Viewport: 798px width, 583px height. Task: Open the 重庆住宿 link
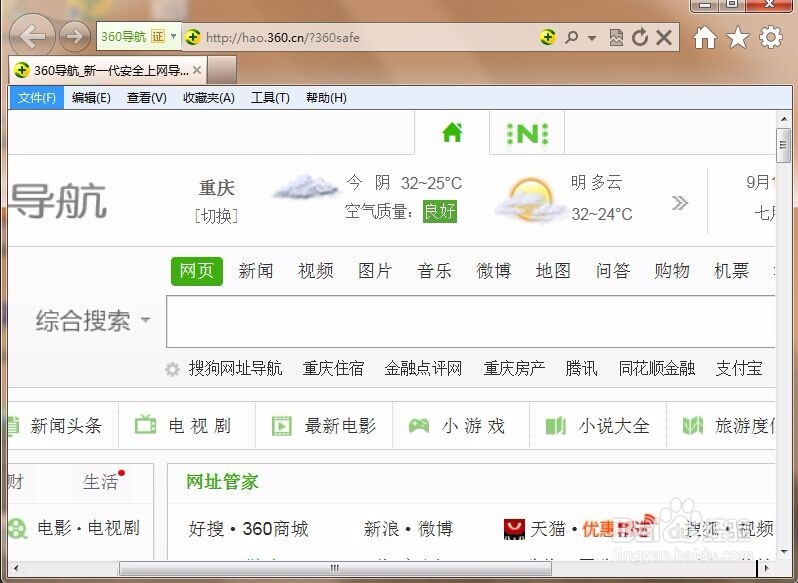pyautogui.click(x=333, y=368)
